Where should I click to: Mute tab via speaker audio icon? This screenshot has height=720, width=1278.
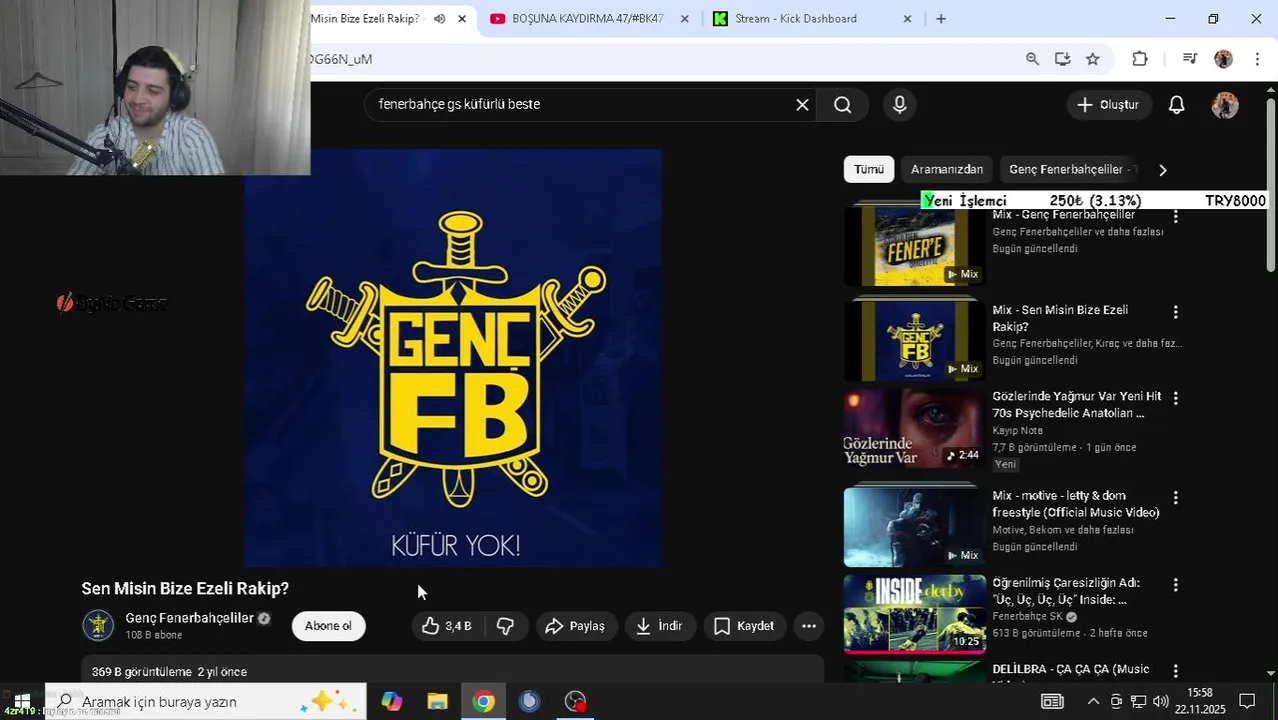[x=439, y=19]
